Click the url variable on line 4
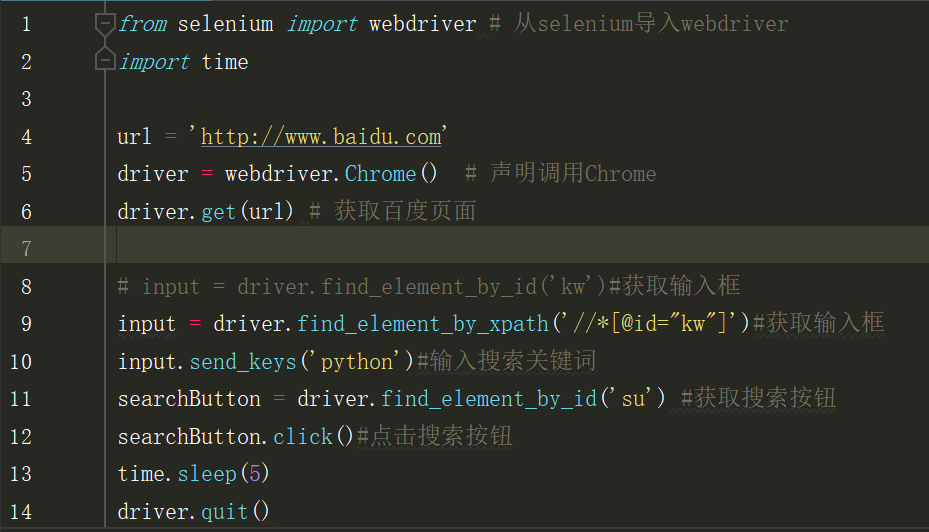The width and height of the screenshot is (929, 532). [135, 136]
